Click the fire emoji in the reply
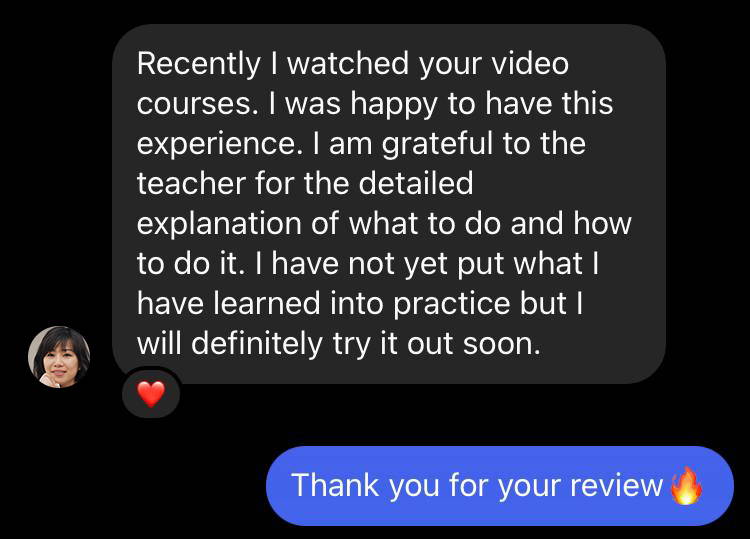750x539 pixels. 686,485
